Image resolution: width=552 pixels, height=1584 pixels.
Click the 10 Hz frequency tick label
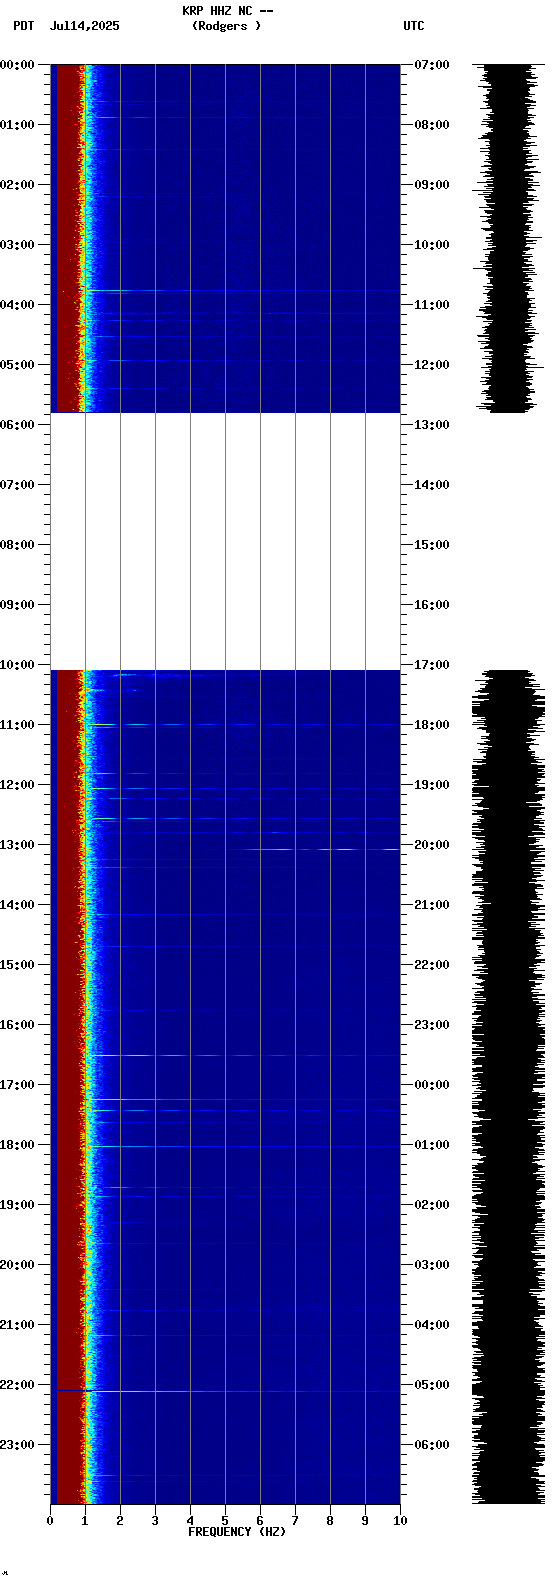coord(400,1521)
